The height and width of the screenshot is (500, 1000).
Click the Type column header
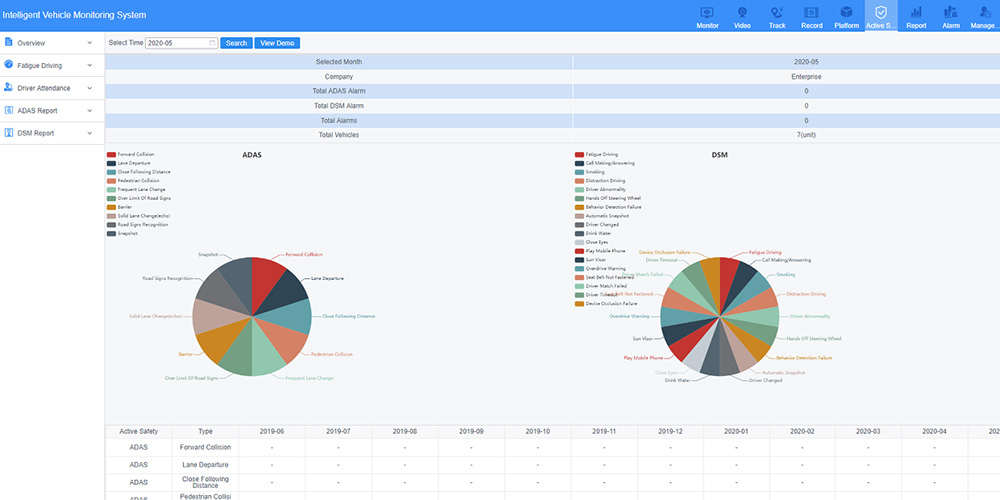[x=205, y=431]
